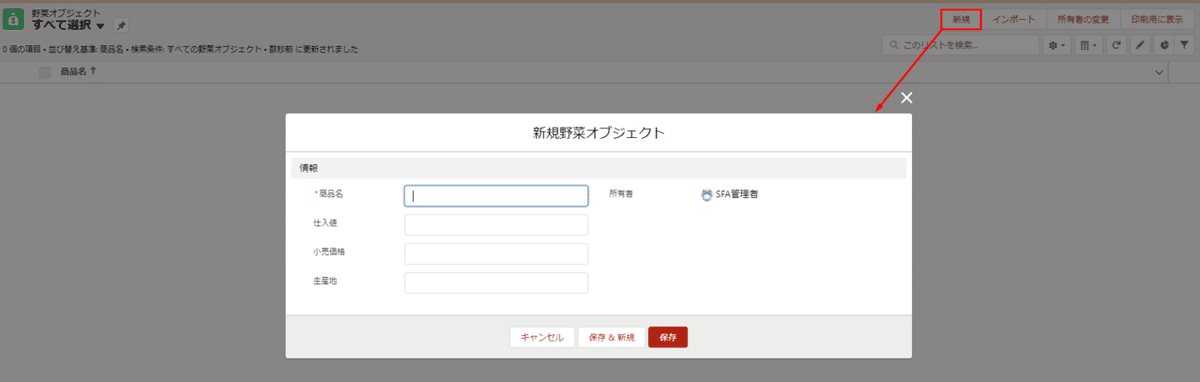Open filters with the funnel icon
The height and width of the screenshot is (382, 1200).
(1184, 45)
